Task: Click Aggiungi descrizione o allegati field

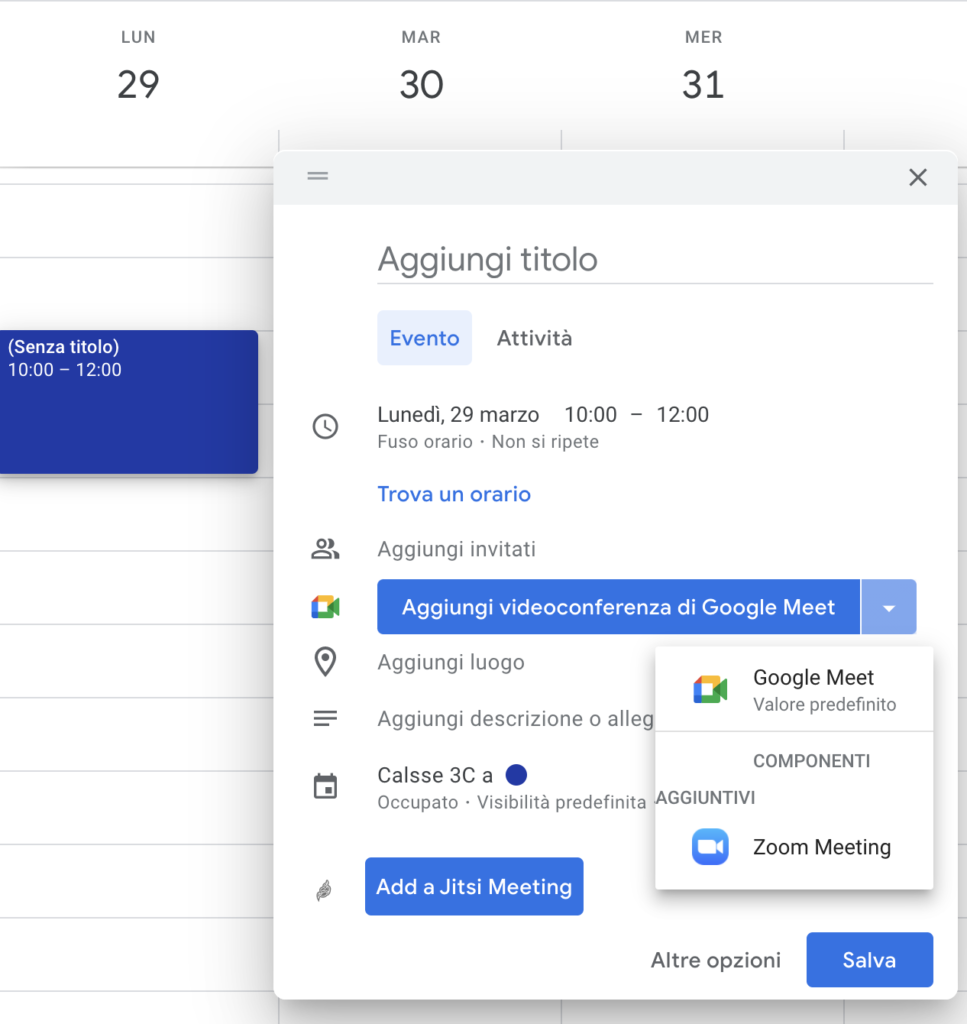Action: (x=516, y=718)
